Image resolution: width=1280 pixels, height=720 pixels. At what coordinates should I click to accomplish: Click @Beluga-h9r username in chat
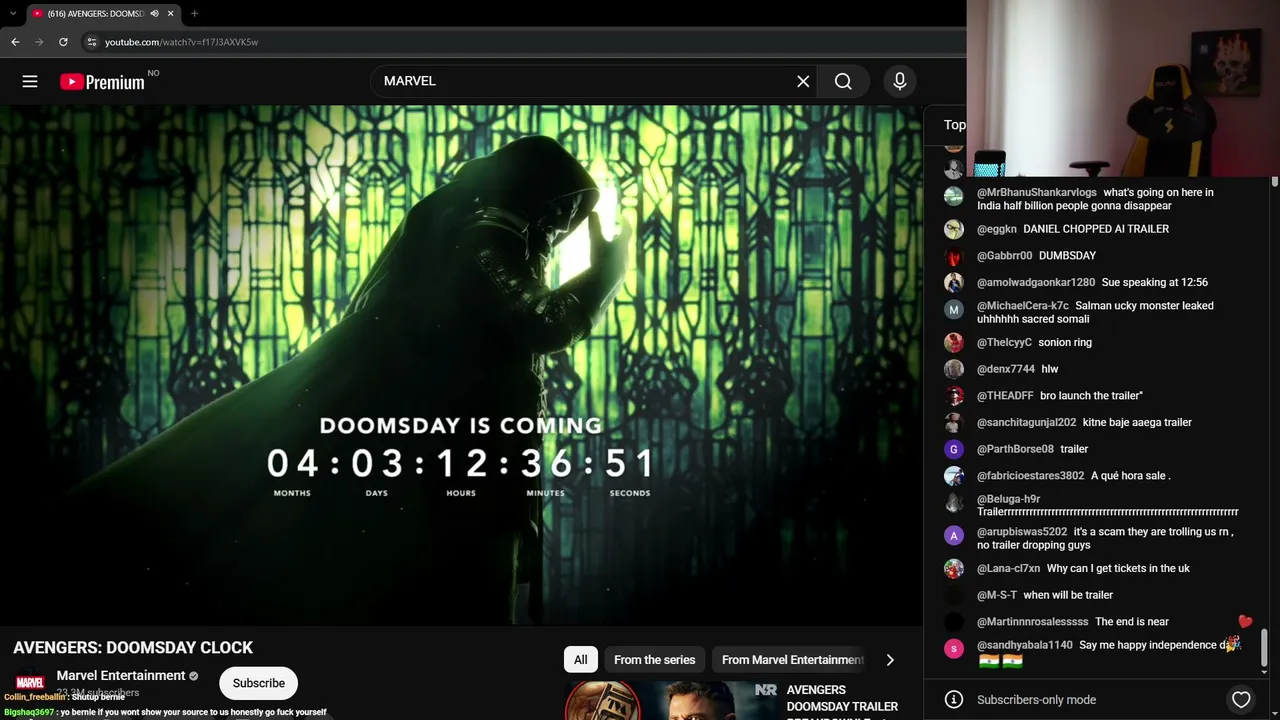coord(1009,499)
